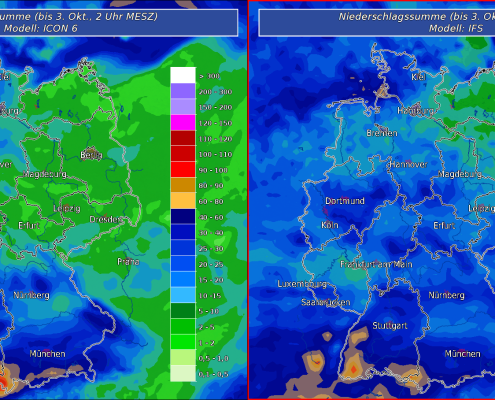Viewport: 495px width, 400px height.
Task: Click 'München' on the IFS map
Action: pyautogui.click(x=463, y=354)
